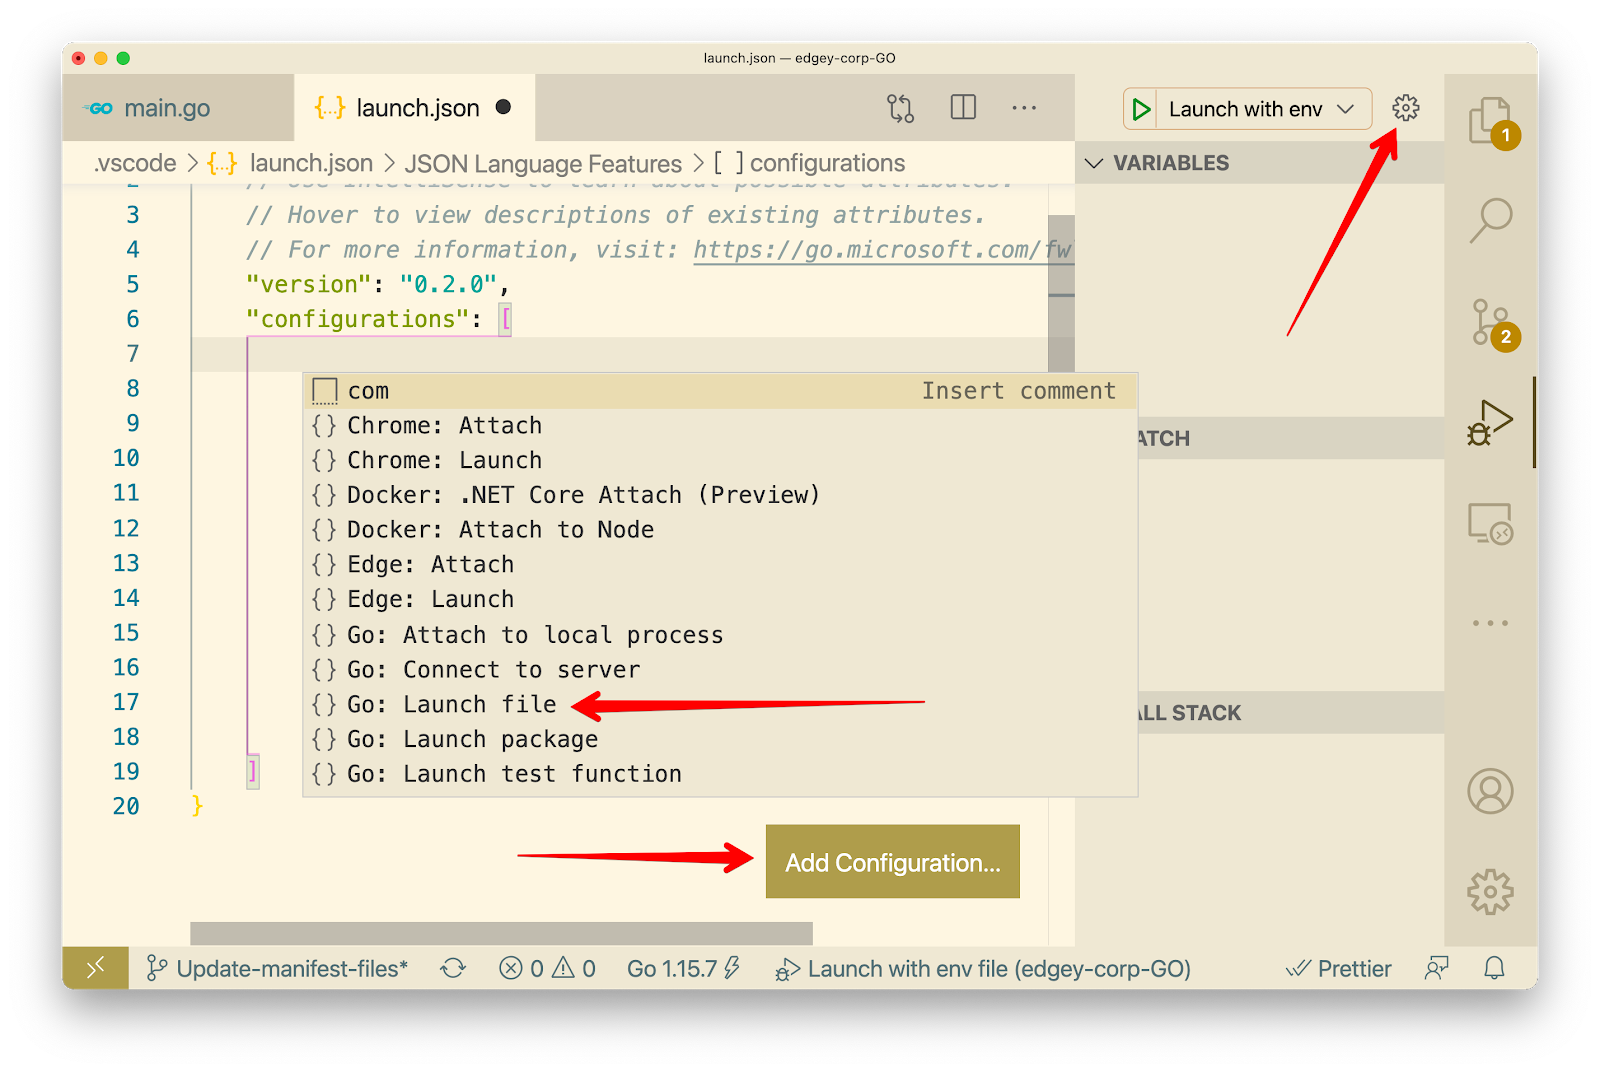Viewport: 1600px width, 1072px height.
Task: Synchronize changes icon in status bar
Action: 453,968
